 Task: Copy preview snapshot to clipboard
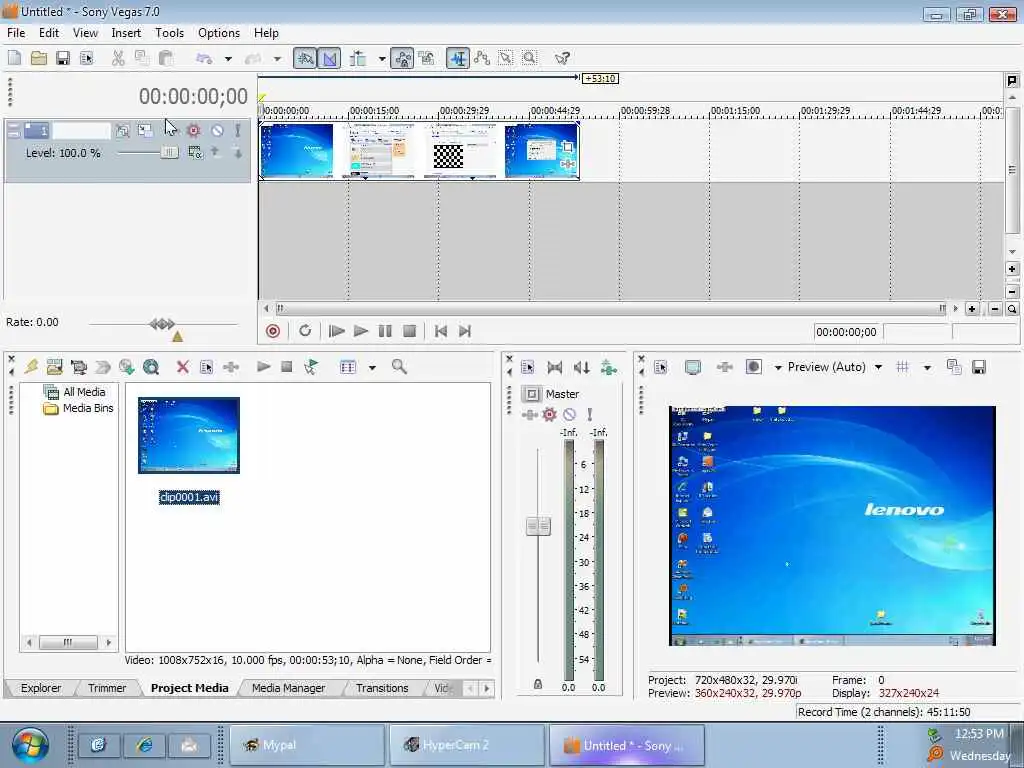[954, 367]
